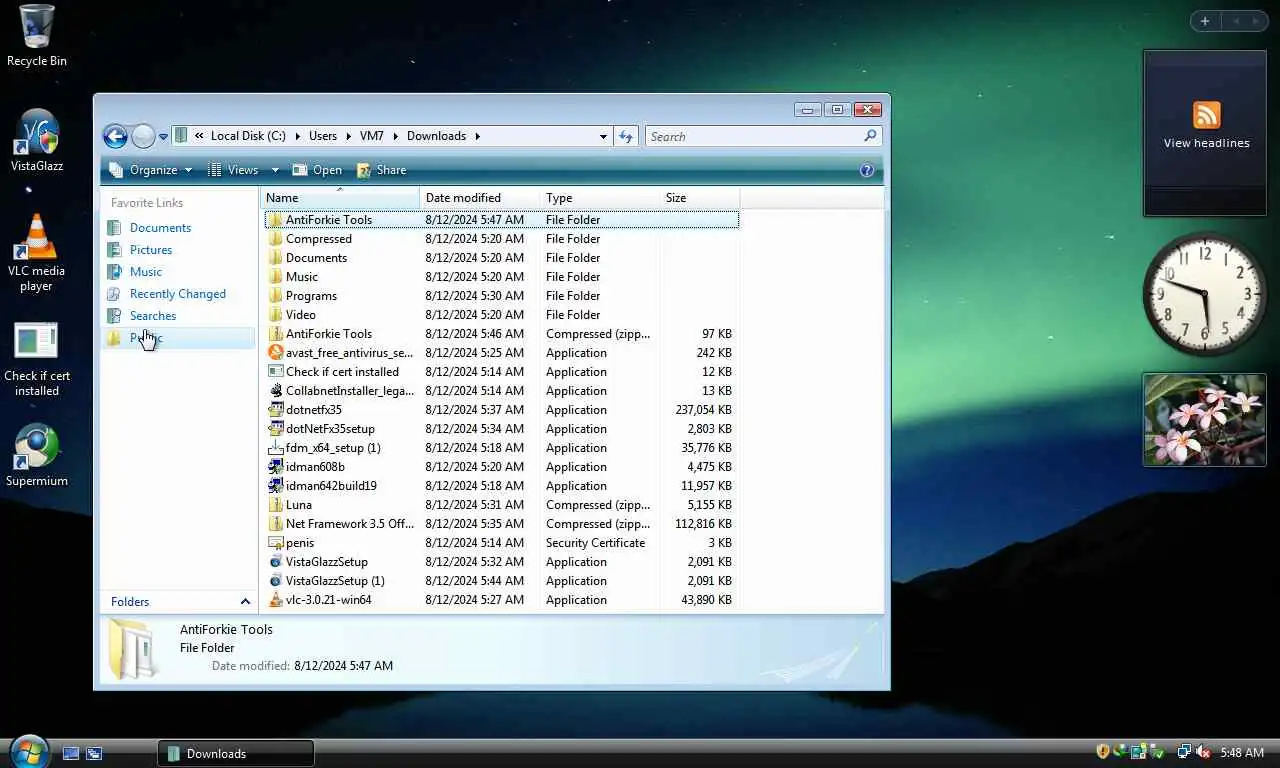This screenshot has width=1280, height=768.
Task: Expand the breadcrumb arrow after Downloads
Action: 478,136
